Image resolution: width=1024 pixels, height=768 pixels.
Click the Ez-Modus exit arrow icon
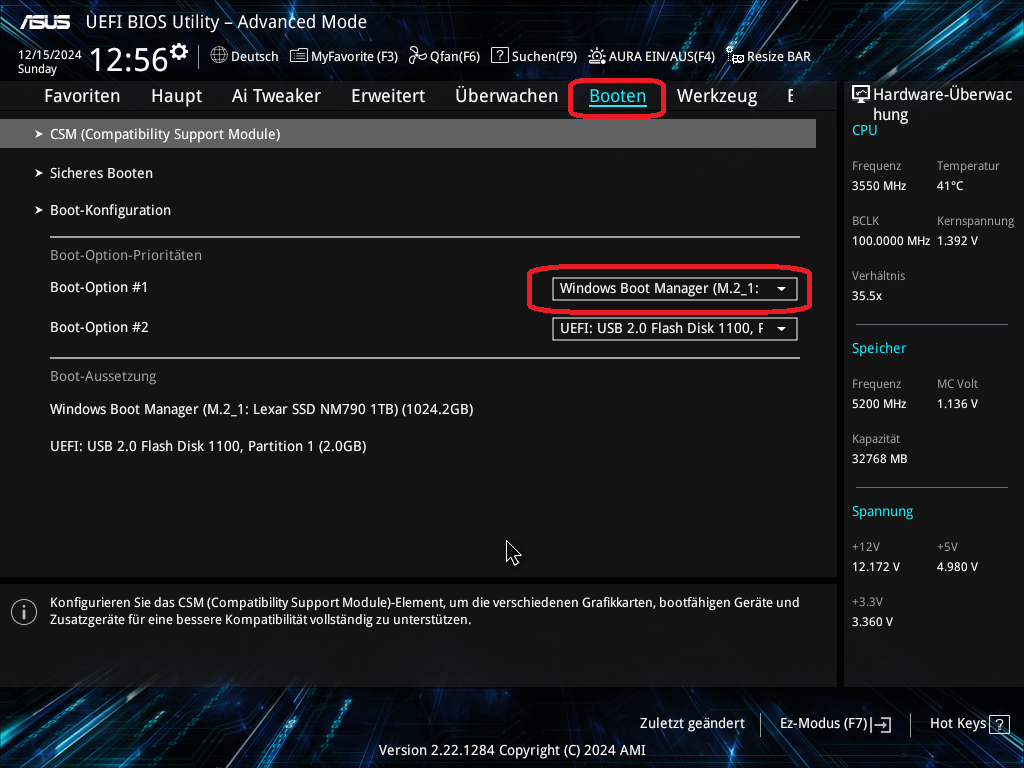coord(882,724)
